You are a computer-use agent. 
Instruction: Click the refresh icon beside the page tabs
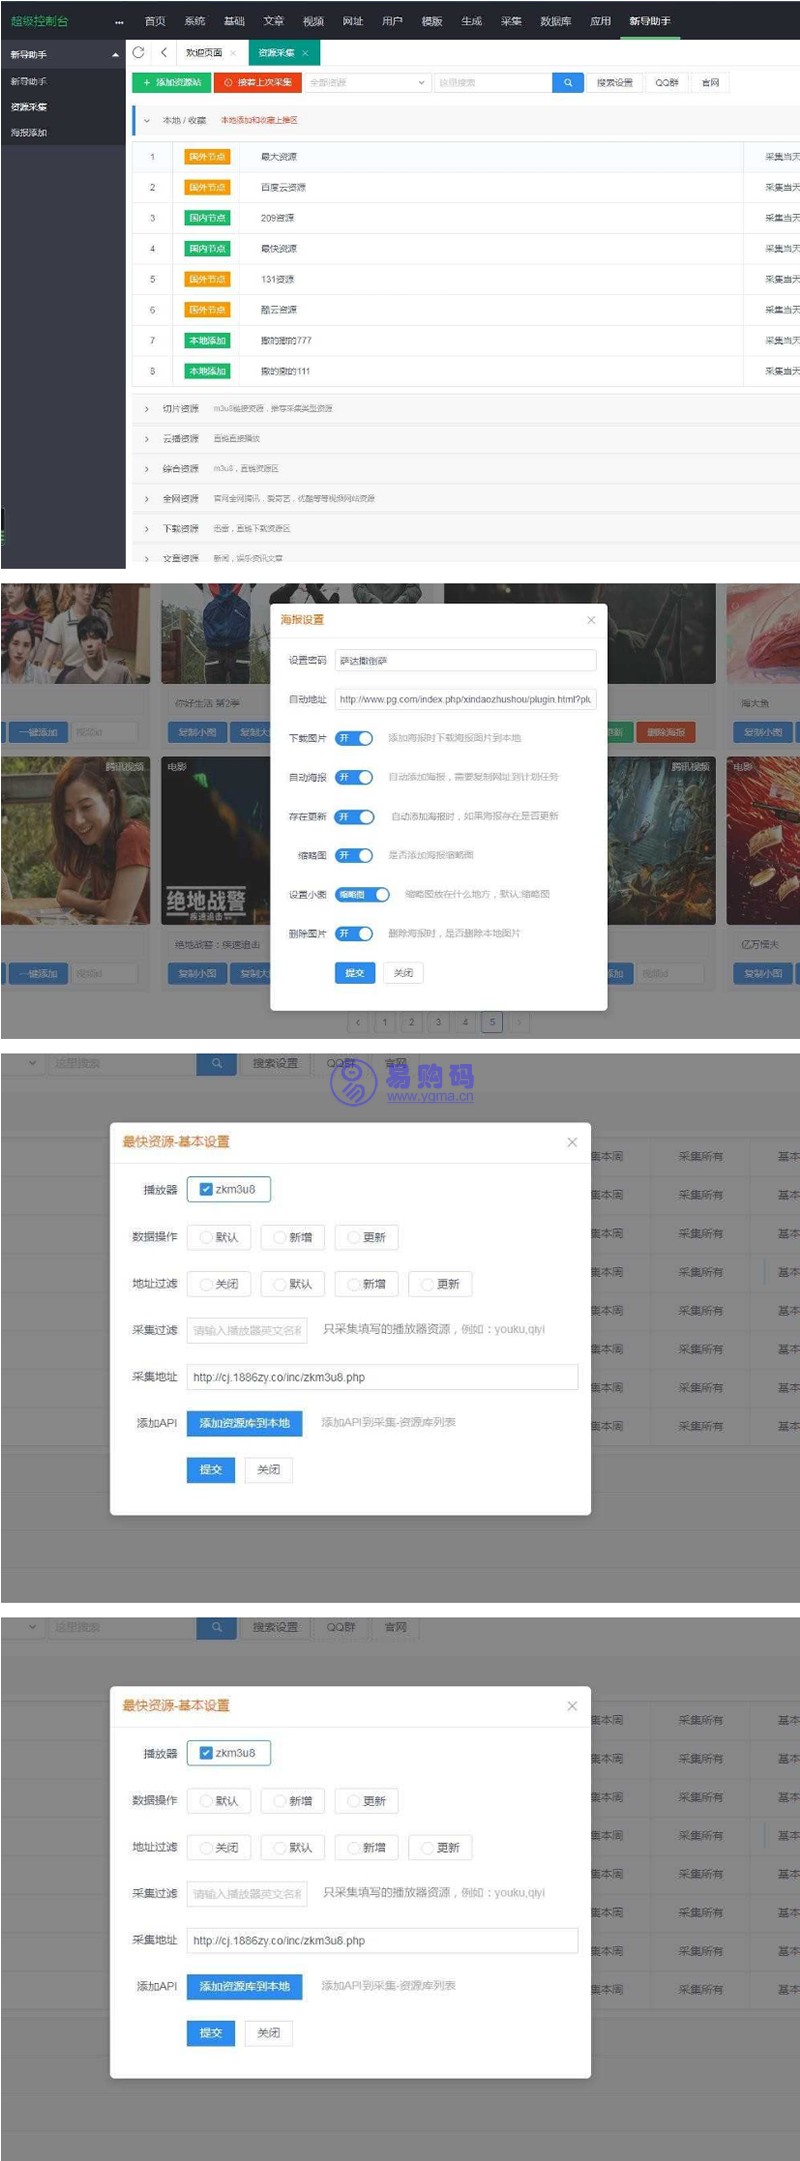(139, 53)
